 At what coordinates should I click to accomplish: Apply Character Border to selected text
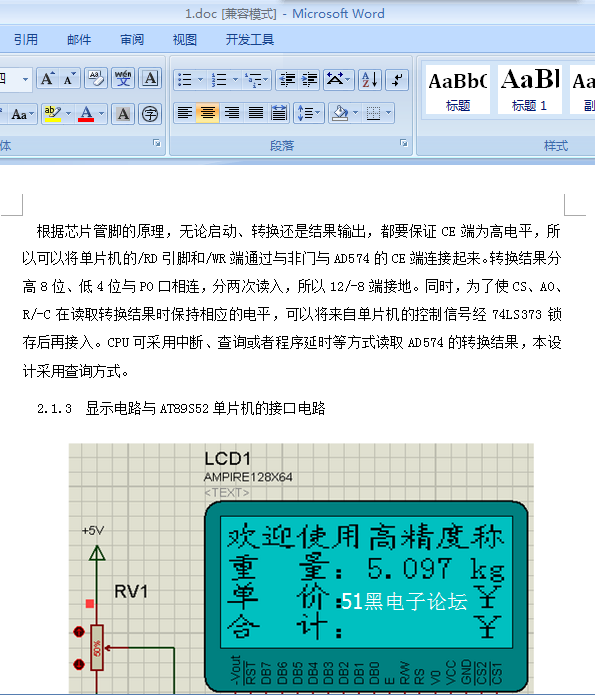pos(150,79)
